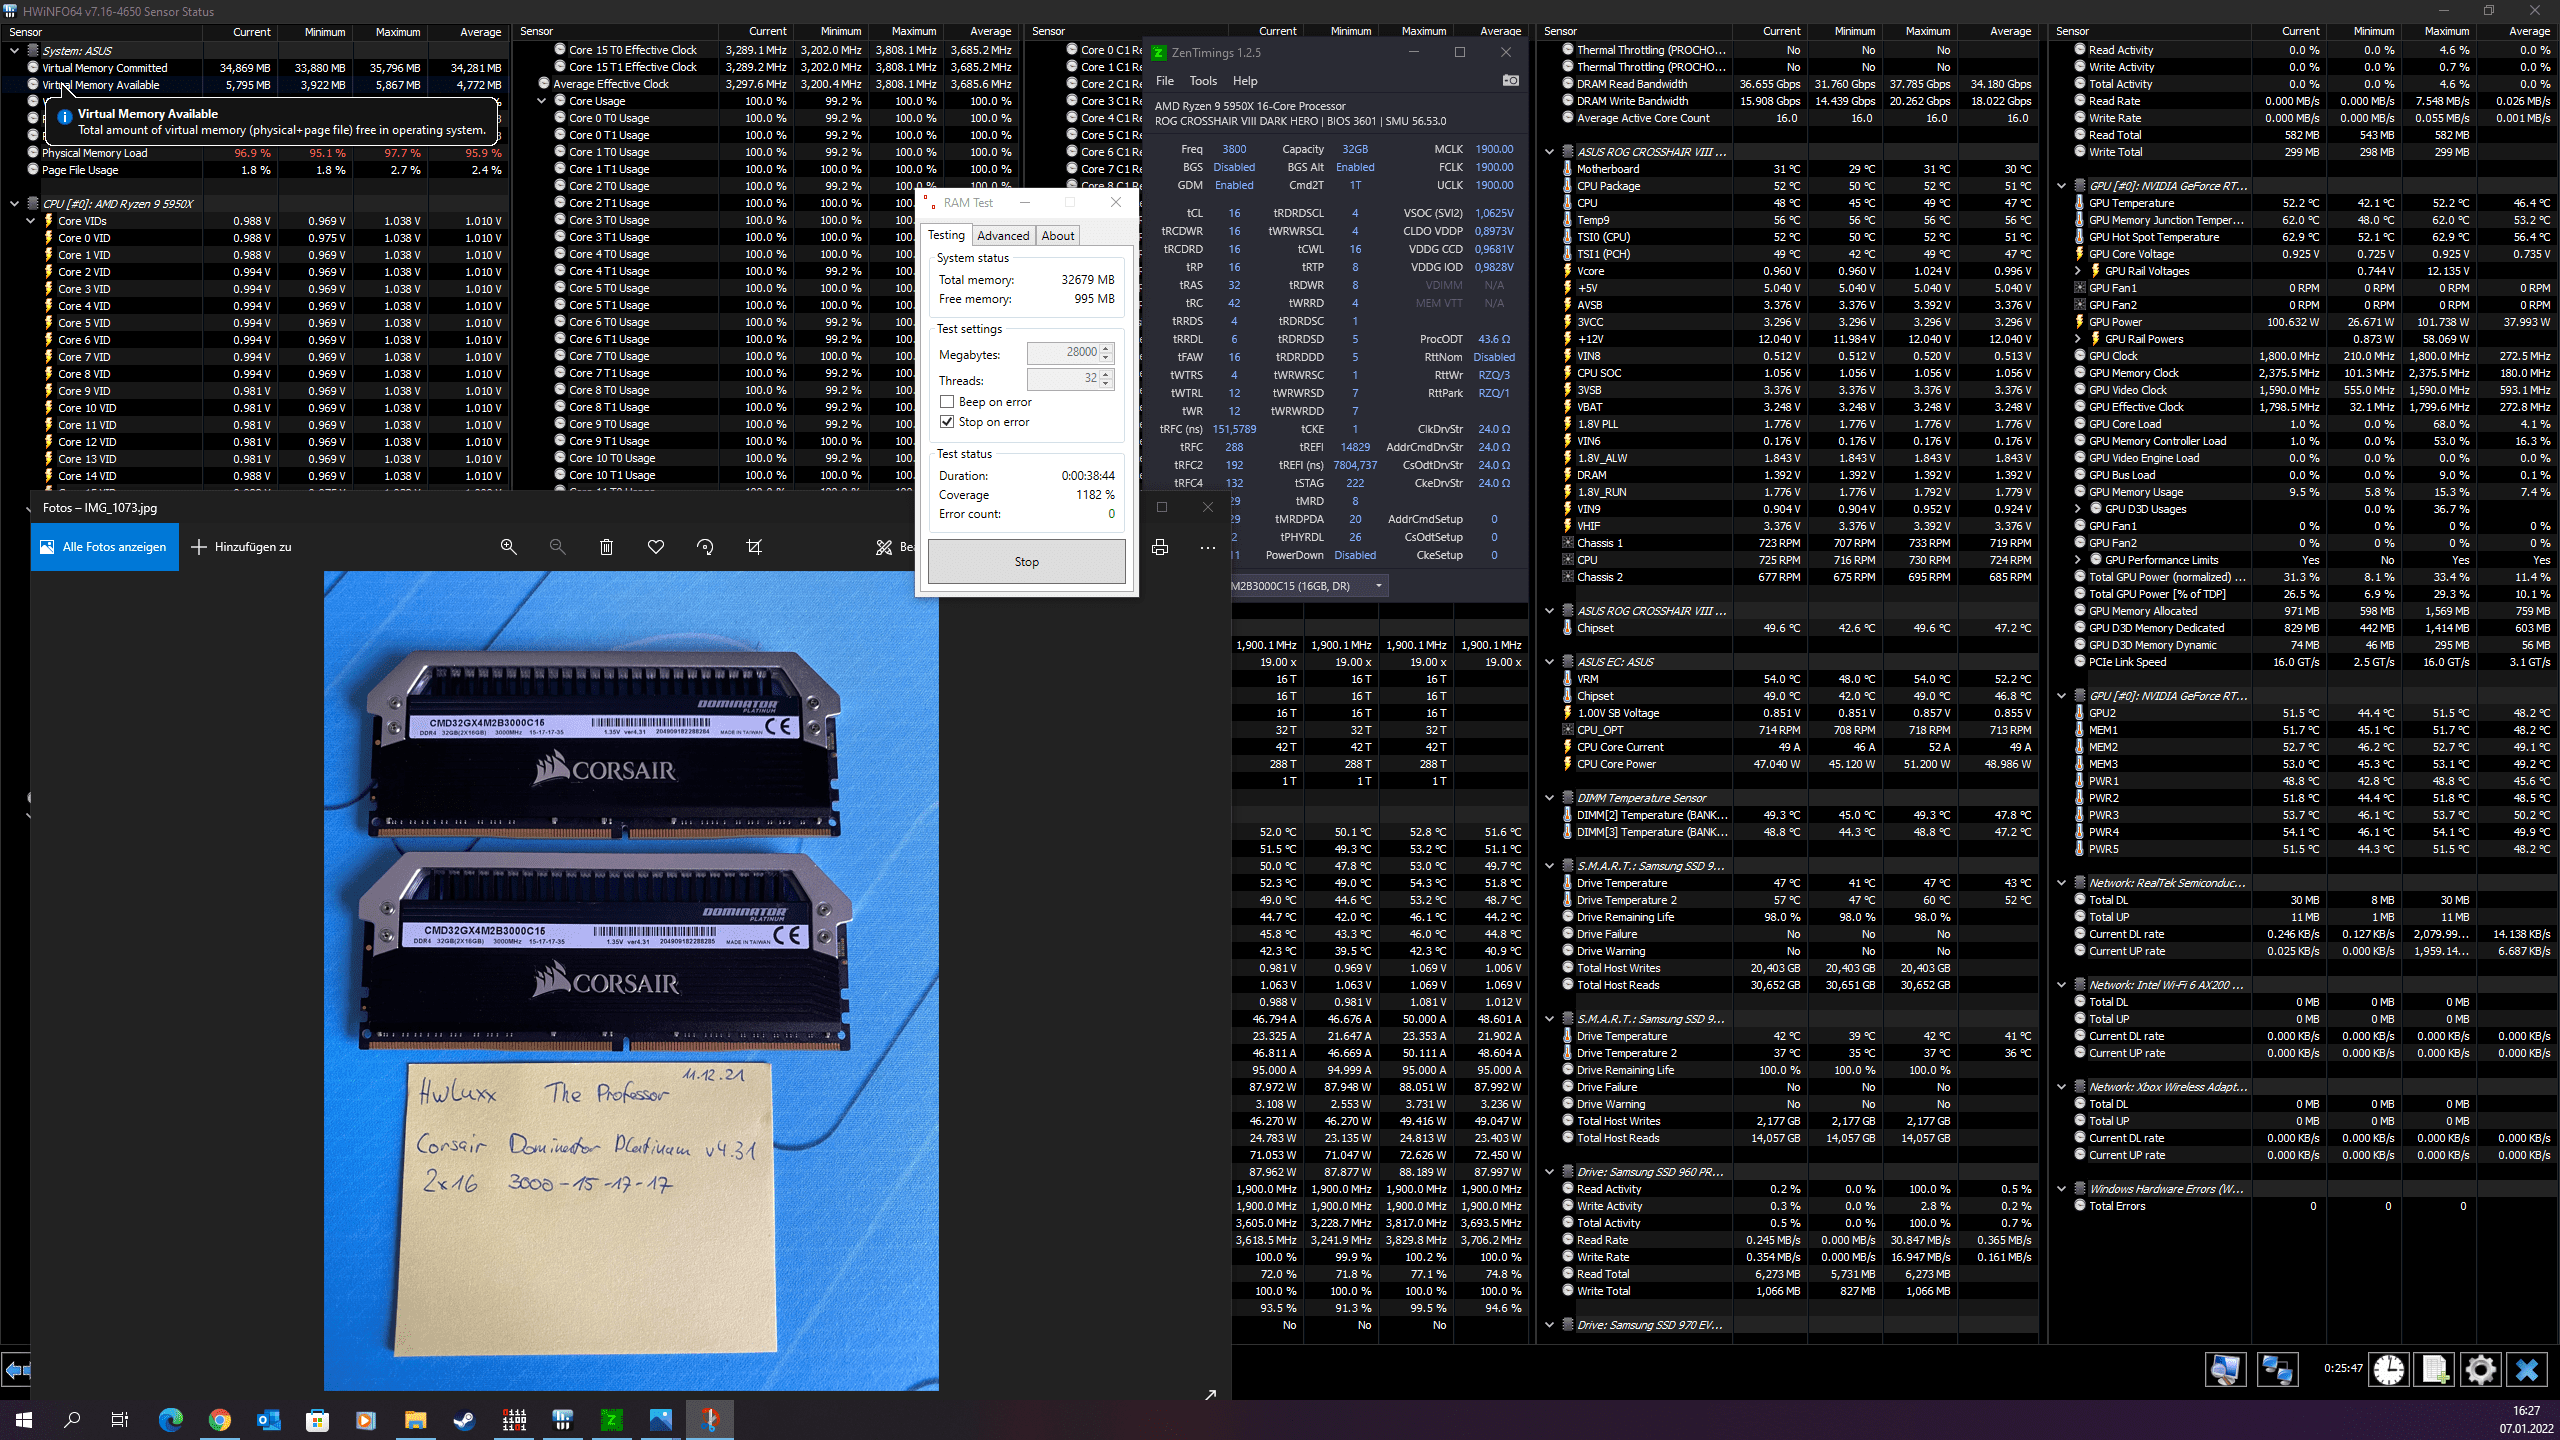Open ZenTimings File menu

pyautogui.click(x=1165, y=81)
